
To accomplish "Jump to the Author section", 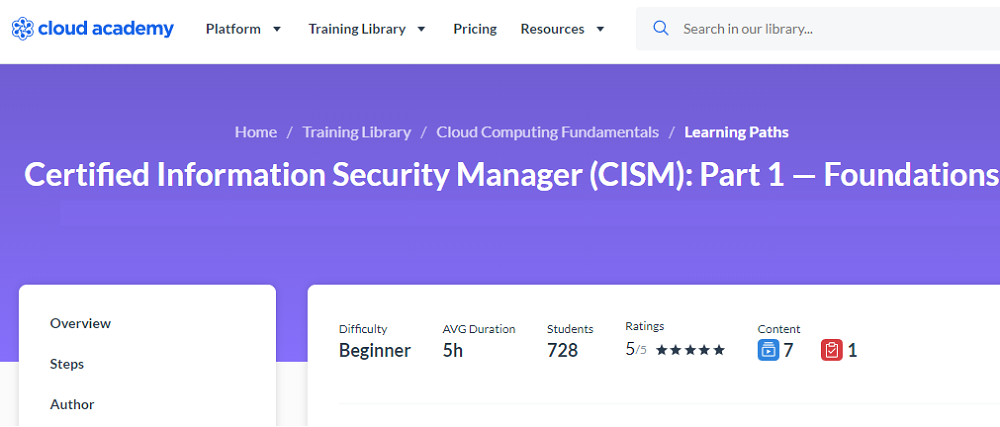I will pos(72,404).
